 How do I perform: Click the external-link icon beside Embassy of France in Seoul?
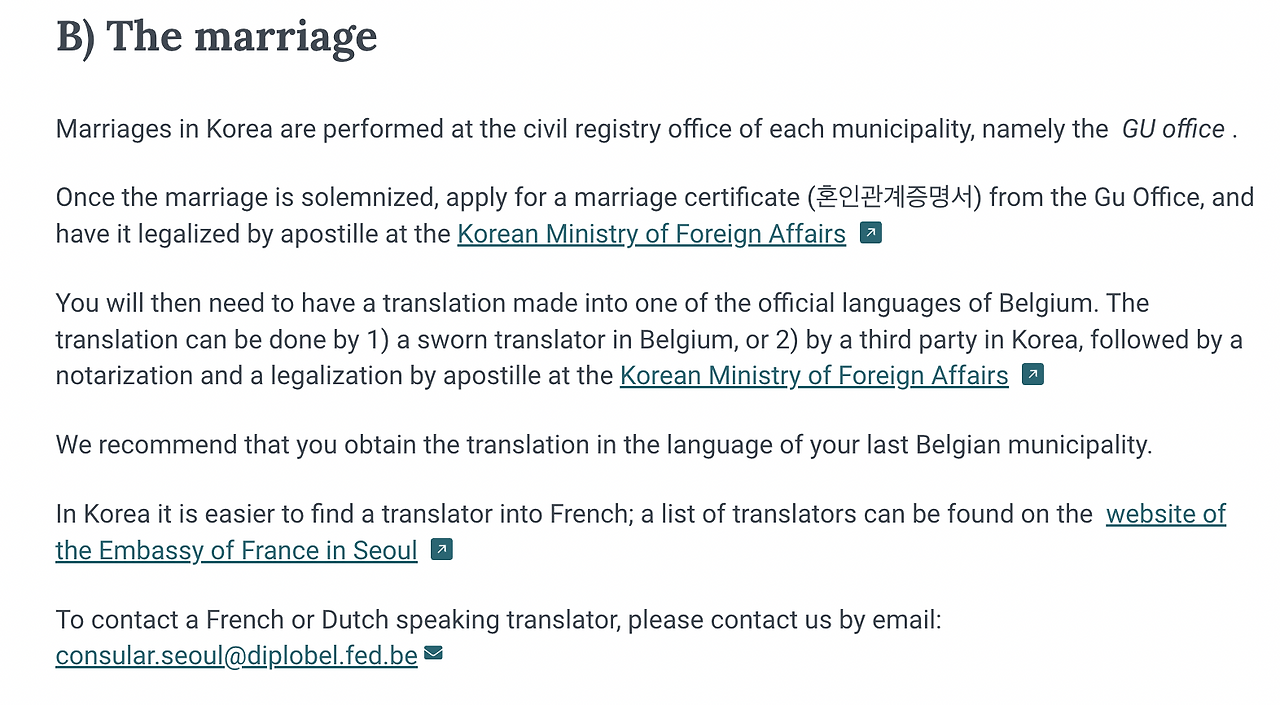(x=441, y=550)
